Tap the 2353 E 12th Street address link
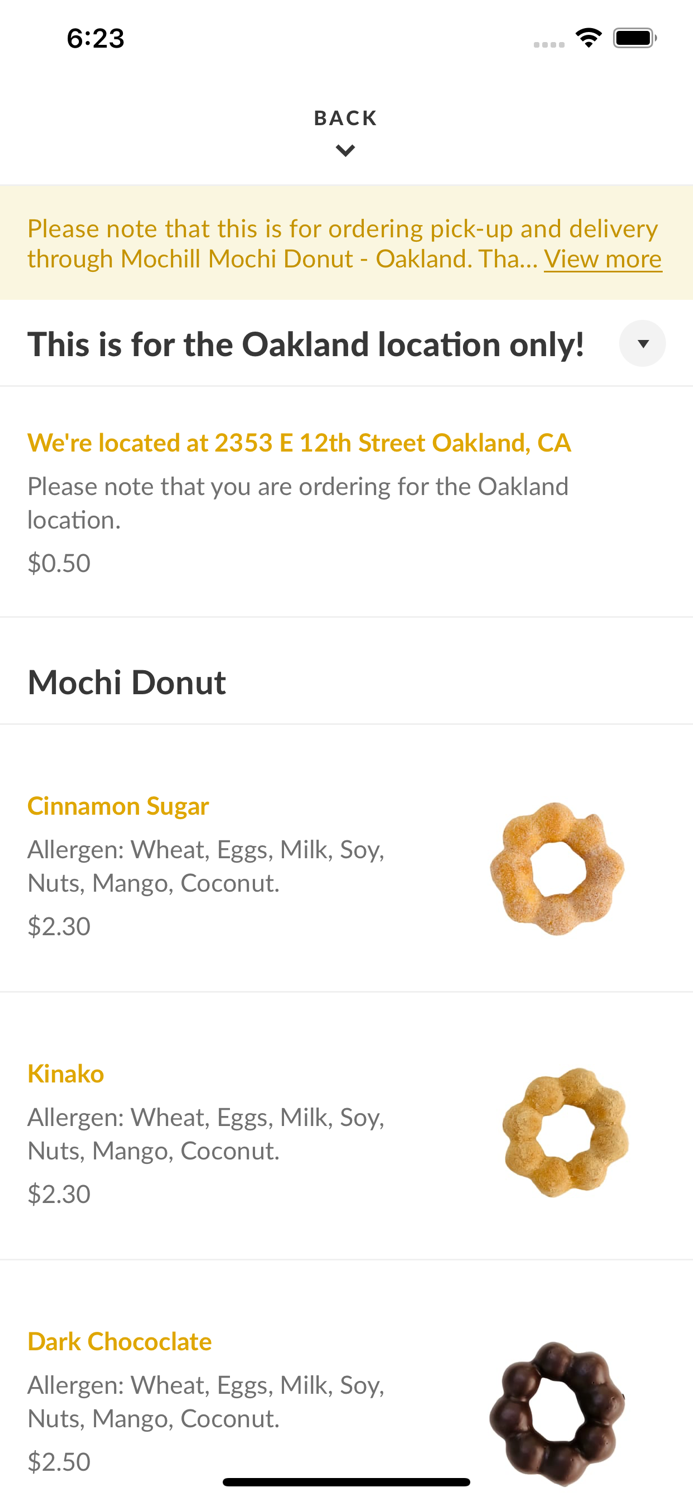 pos(299,443)
